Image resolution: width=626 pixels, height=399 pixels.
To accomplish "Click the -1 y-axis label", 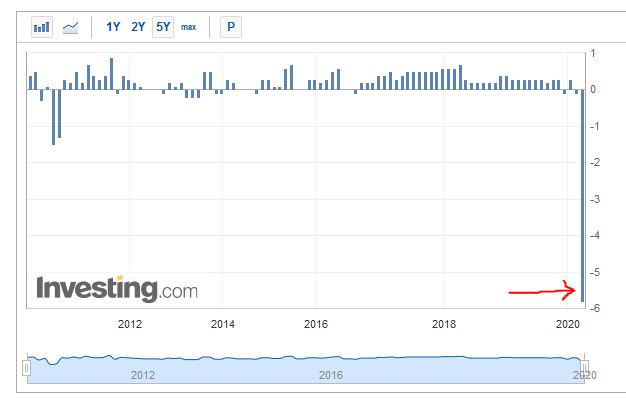I will [x=595, y=127].
